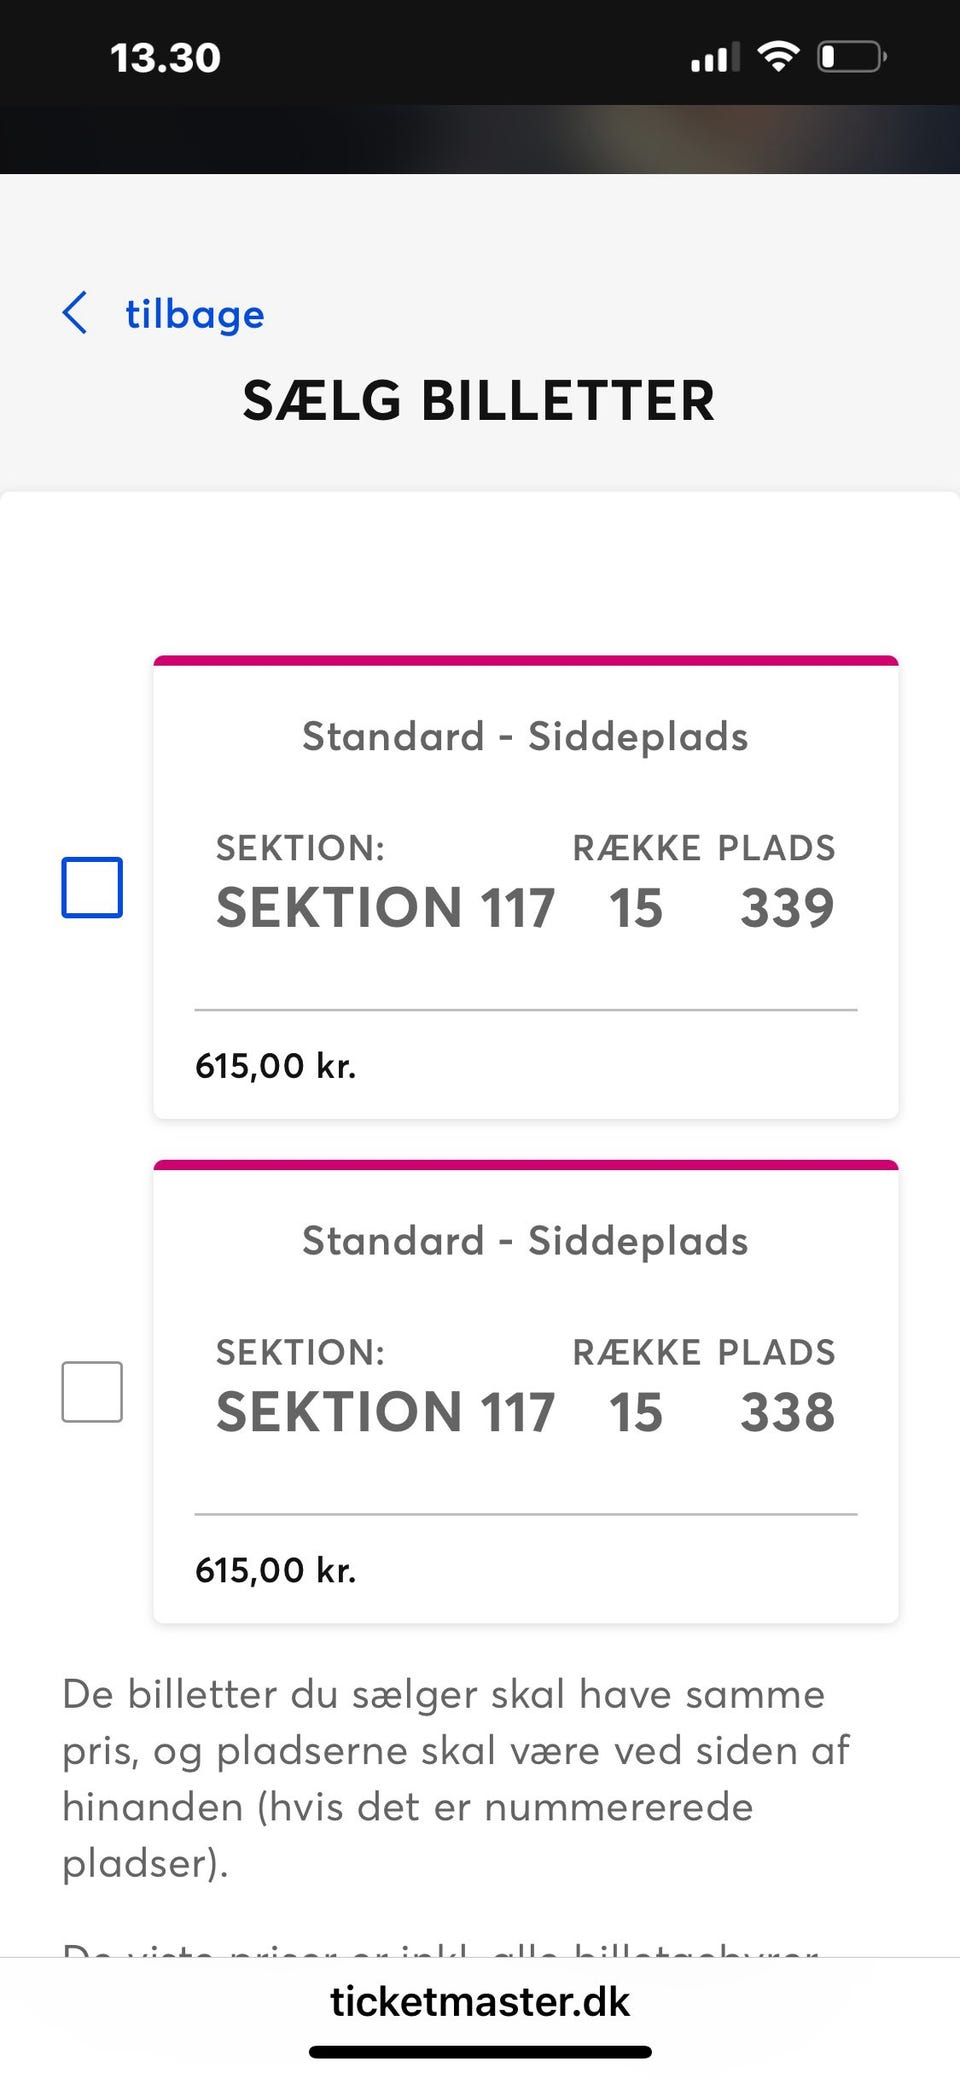This screenshot has height=2079, width=960.
Task: Click the 'SÆLG BILLETTER' page heading
Action: tap(479, 401)
